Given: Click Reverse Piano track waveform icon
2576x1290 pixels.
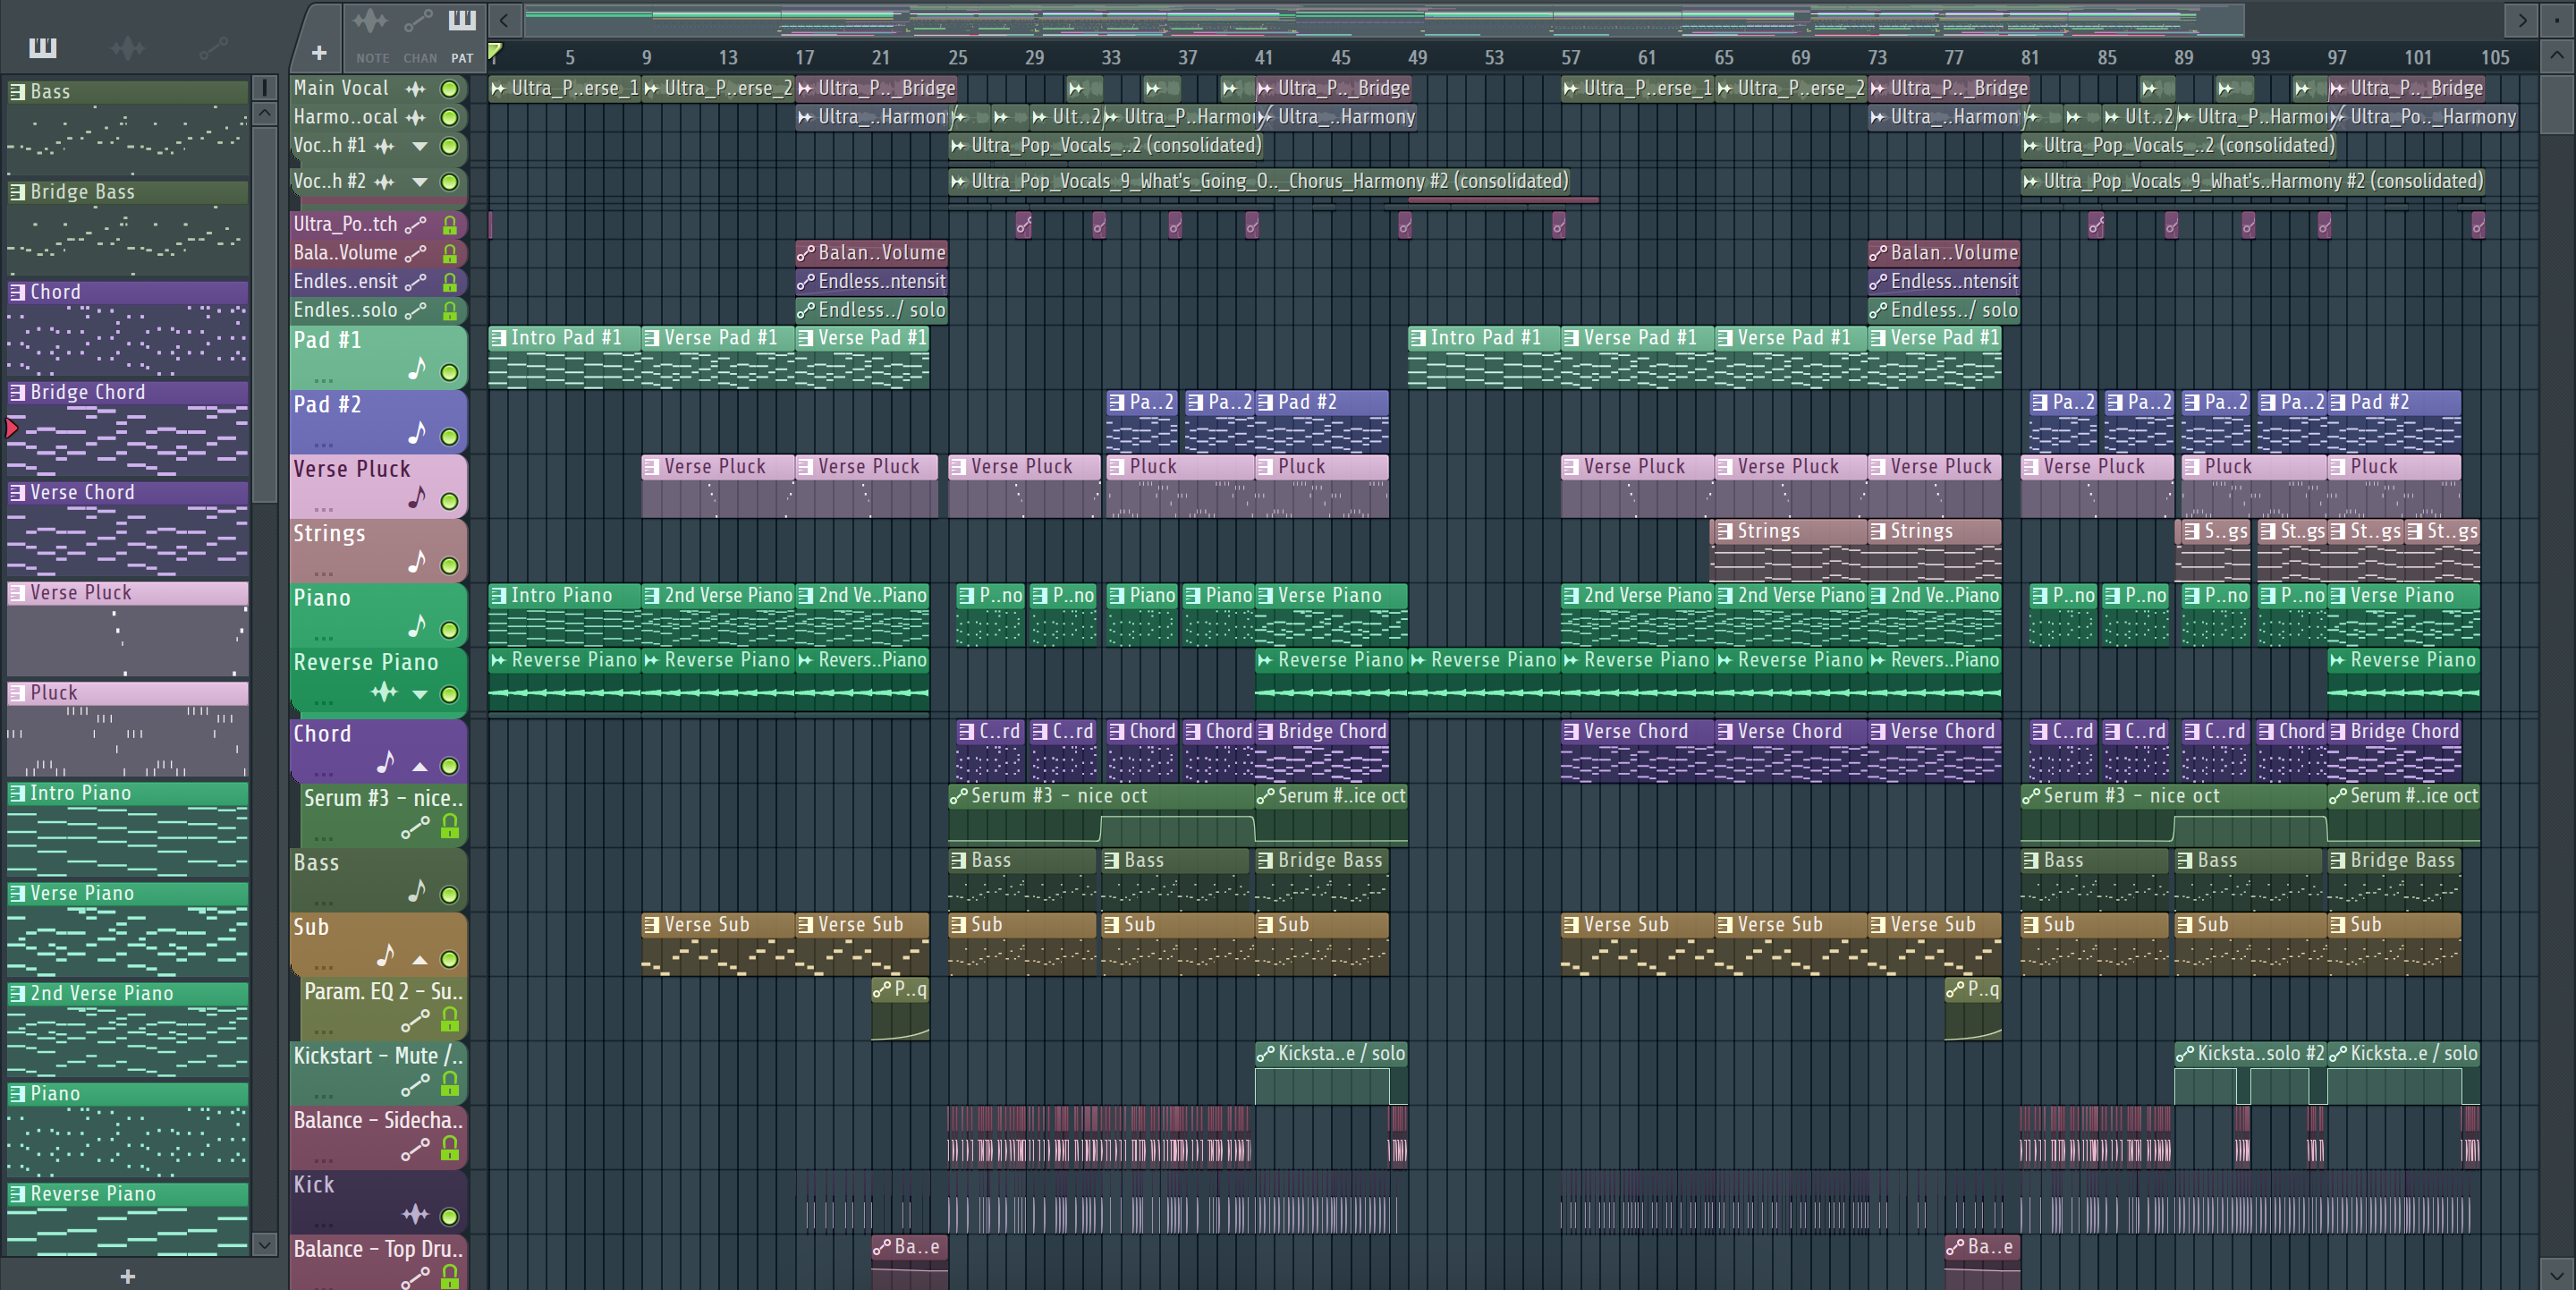Looking at the screenshot, I should click(384, 692).
